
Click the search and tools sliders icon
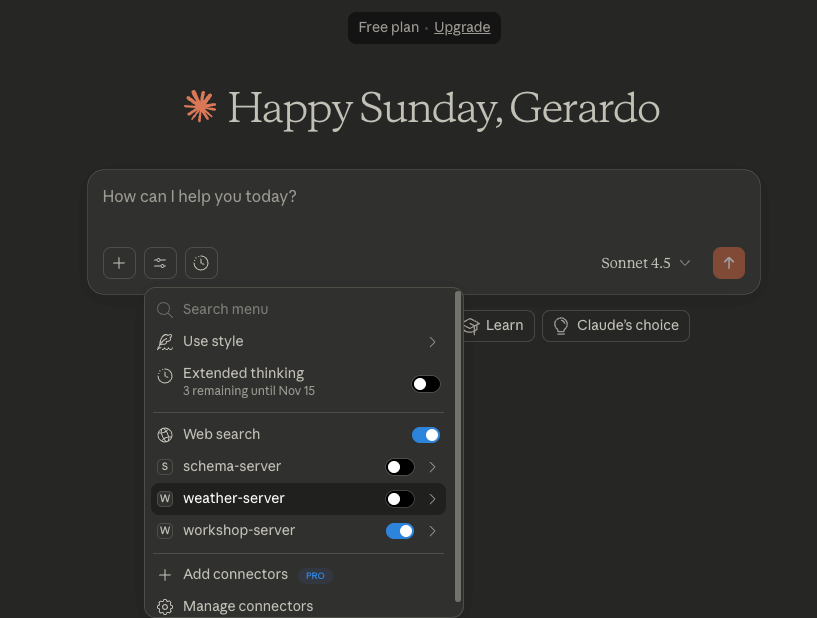click(x=160, y=263)
